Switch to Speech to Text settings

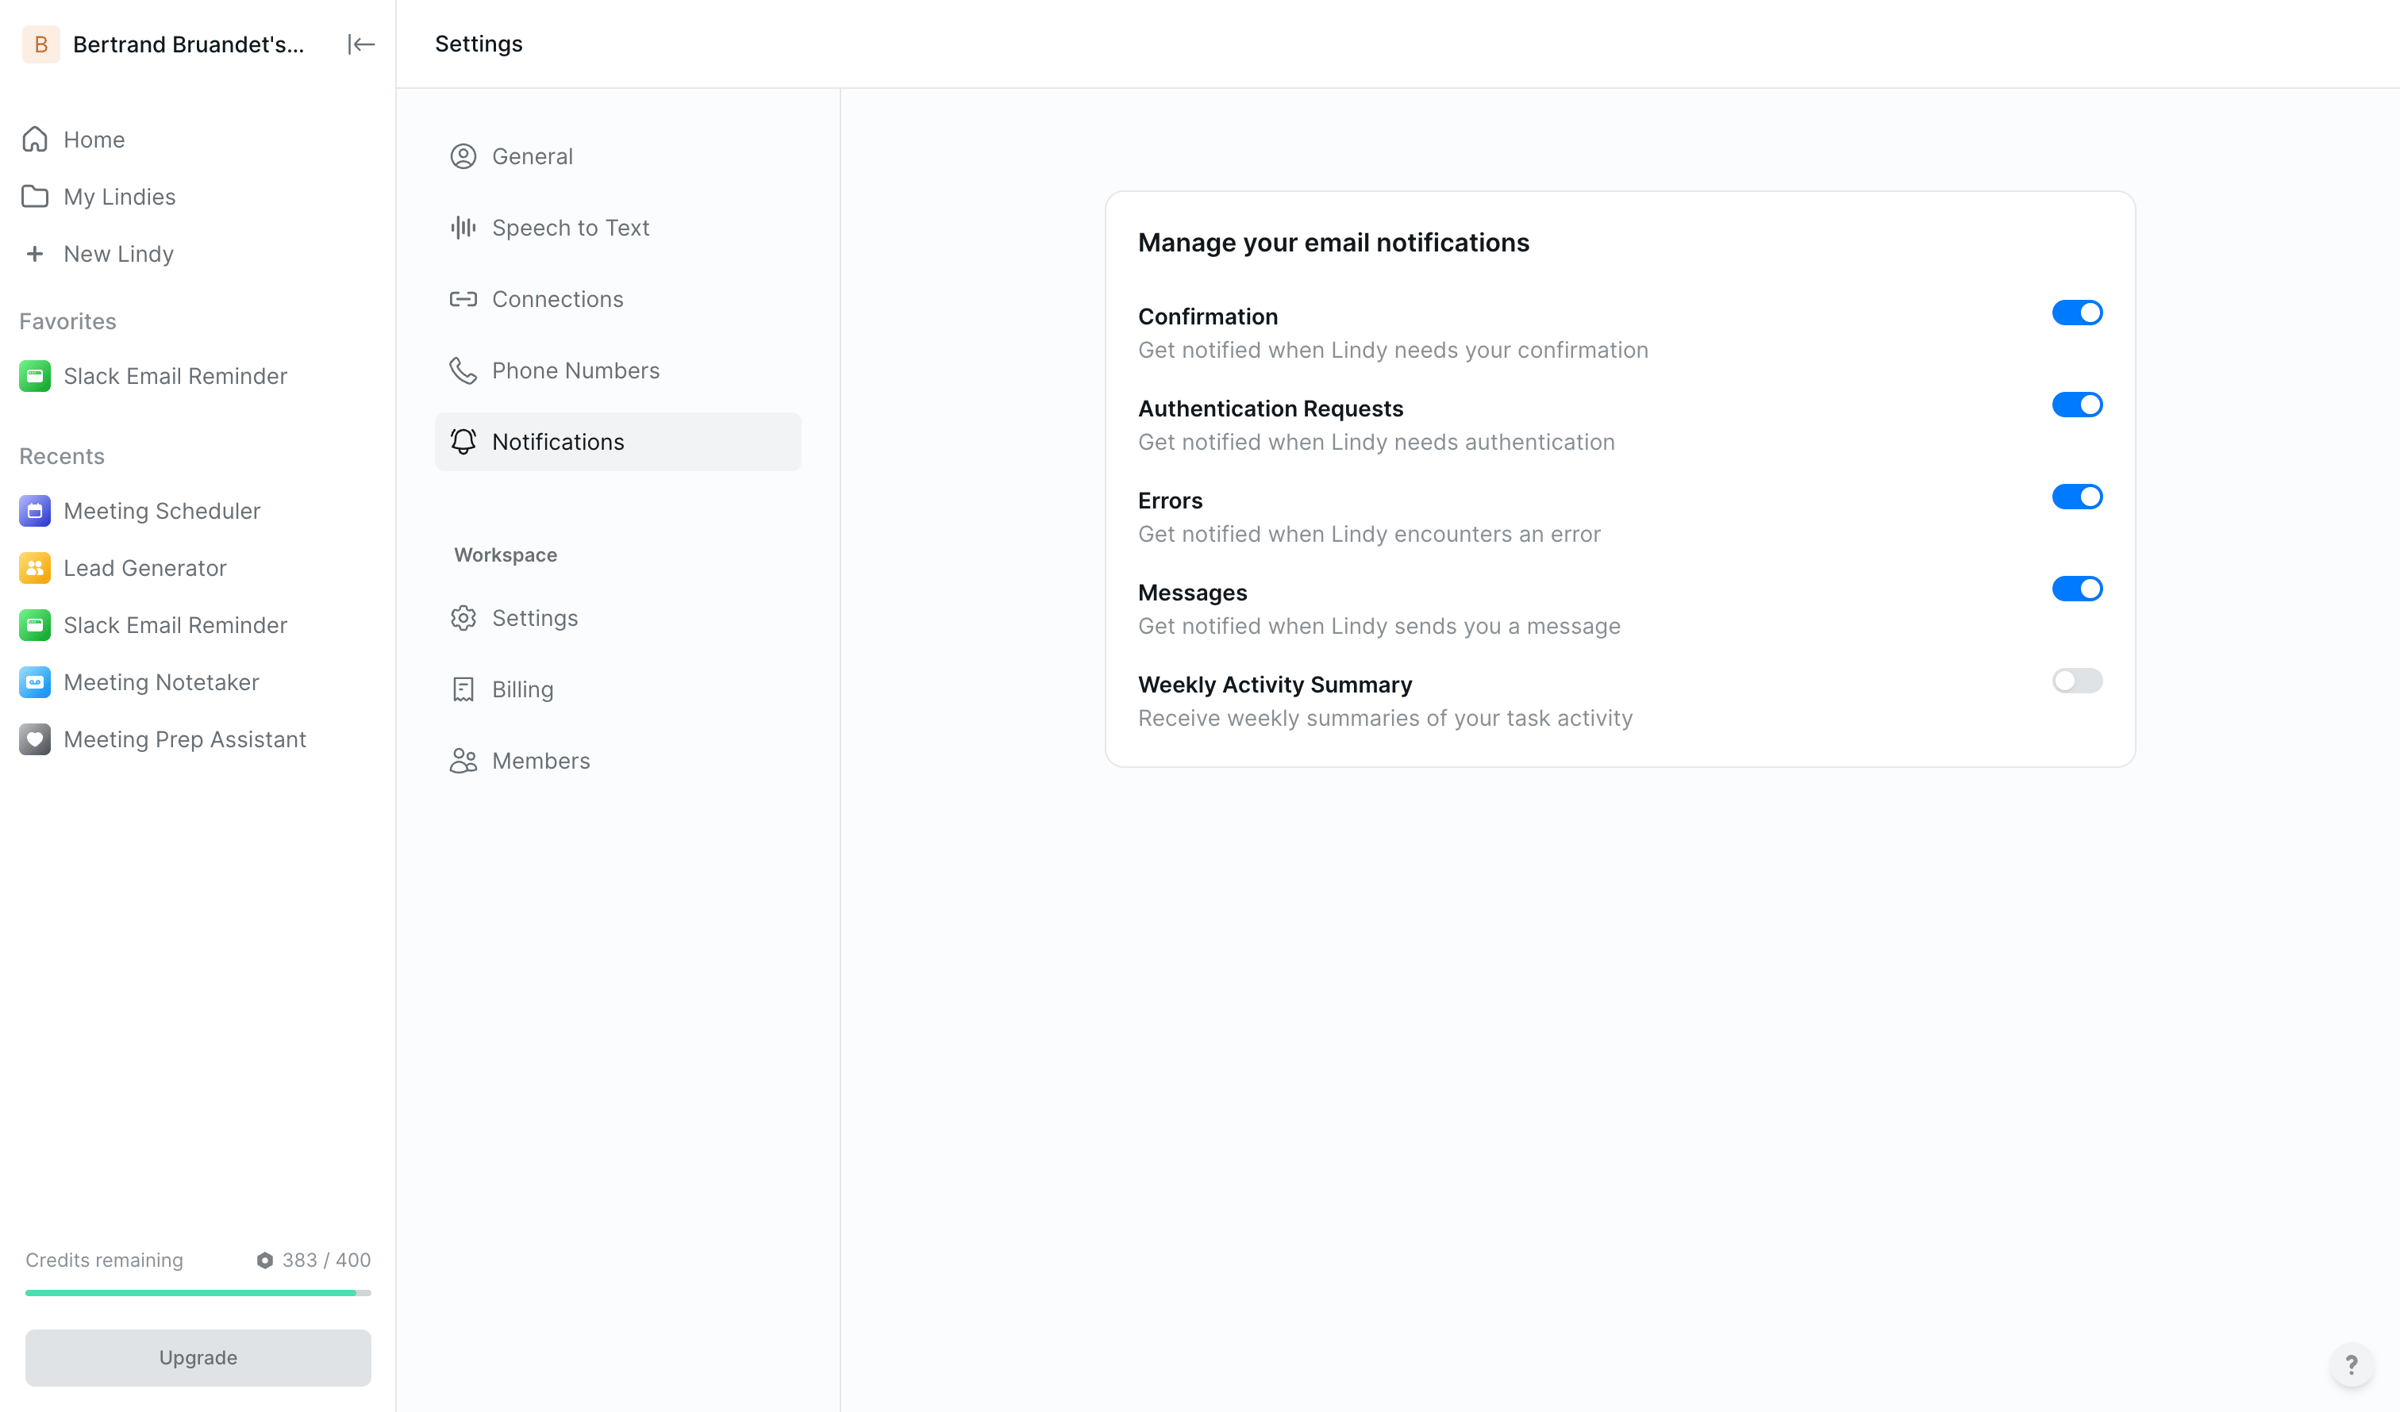point(618,227)
